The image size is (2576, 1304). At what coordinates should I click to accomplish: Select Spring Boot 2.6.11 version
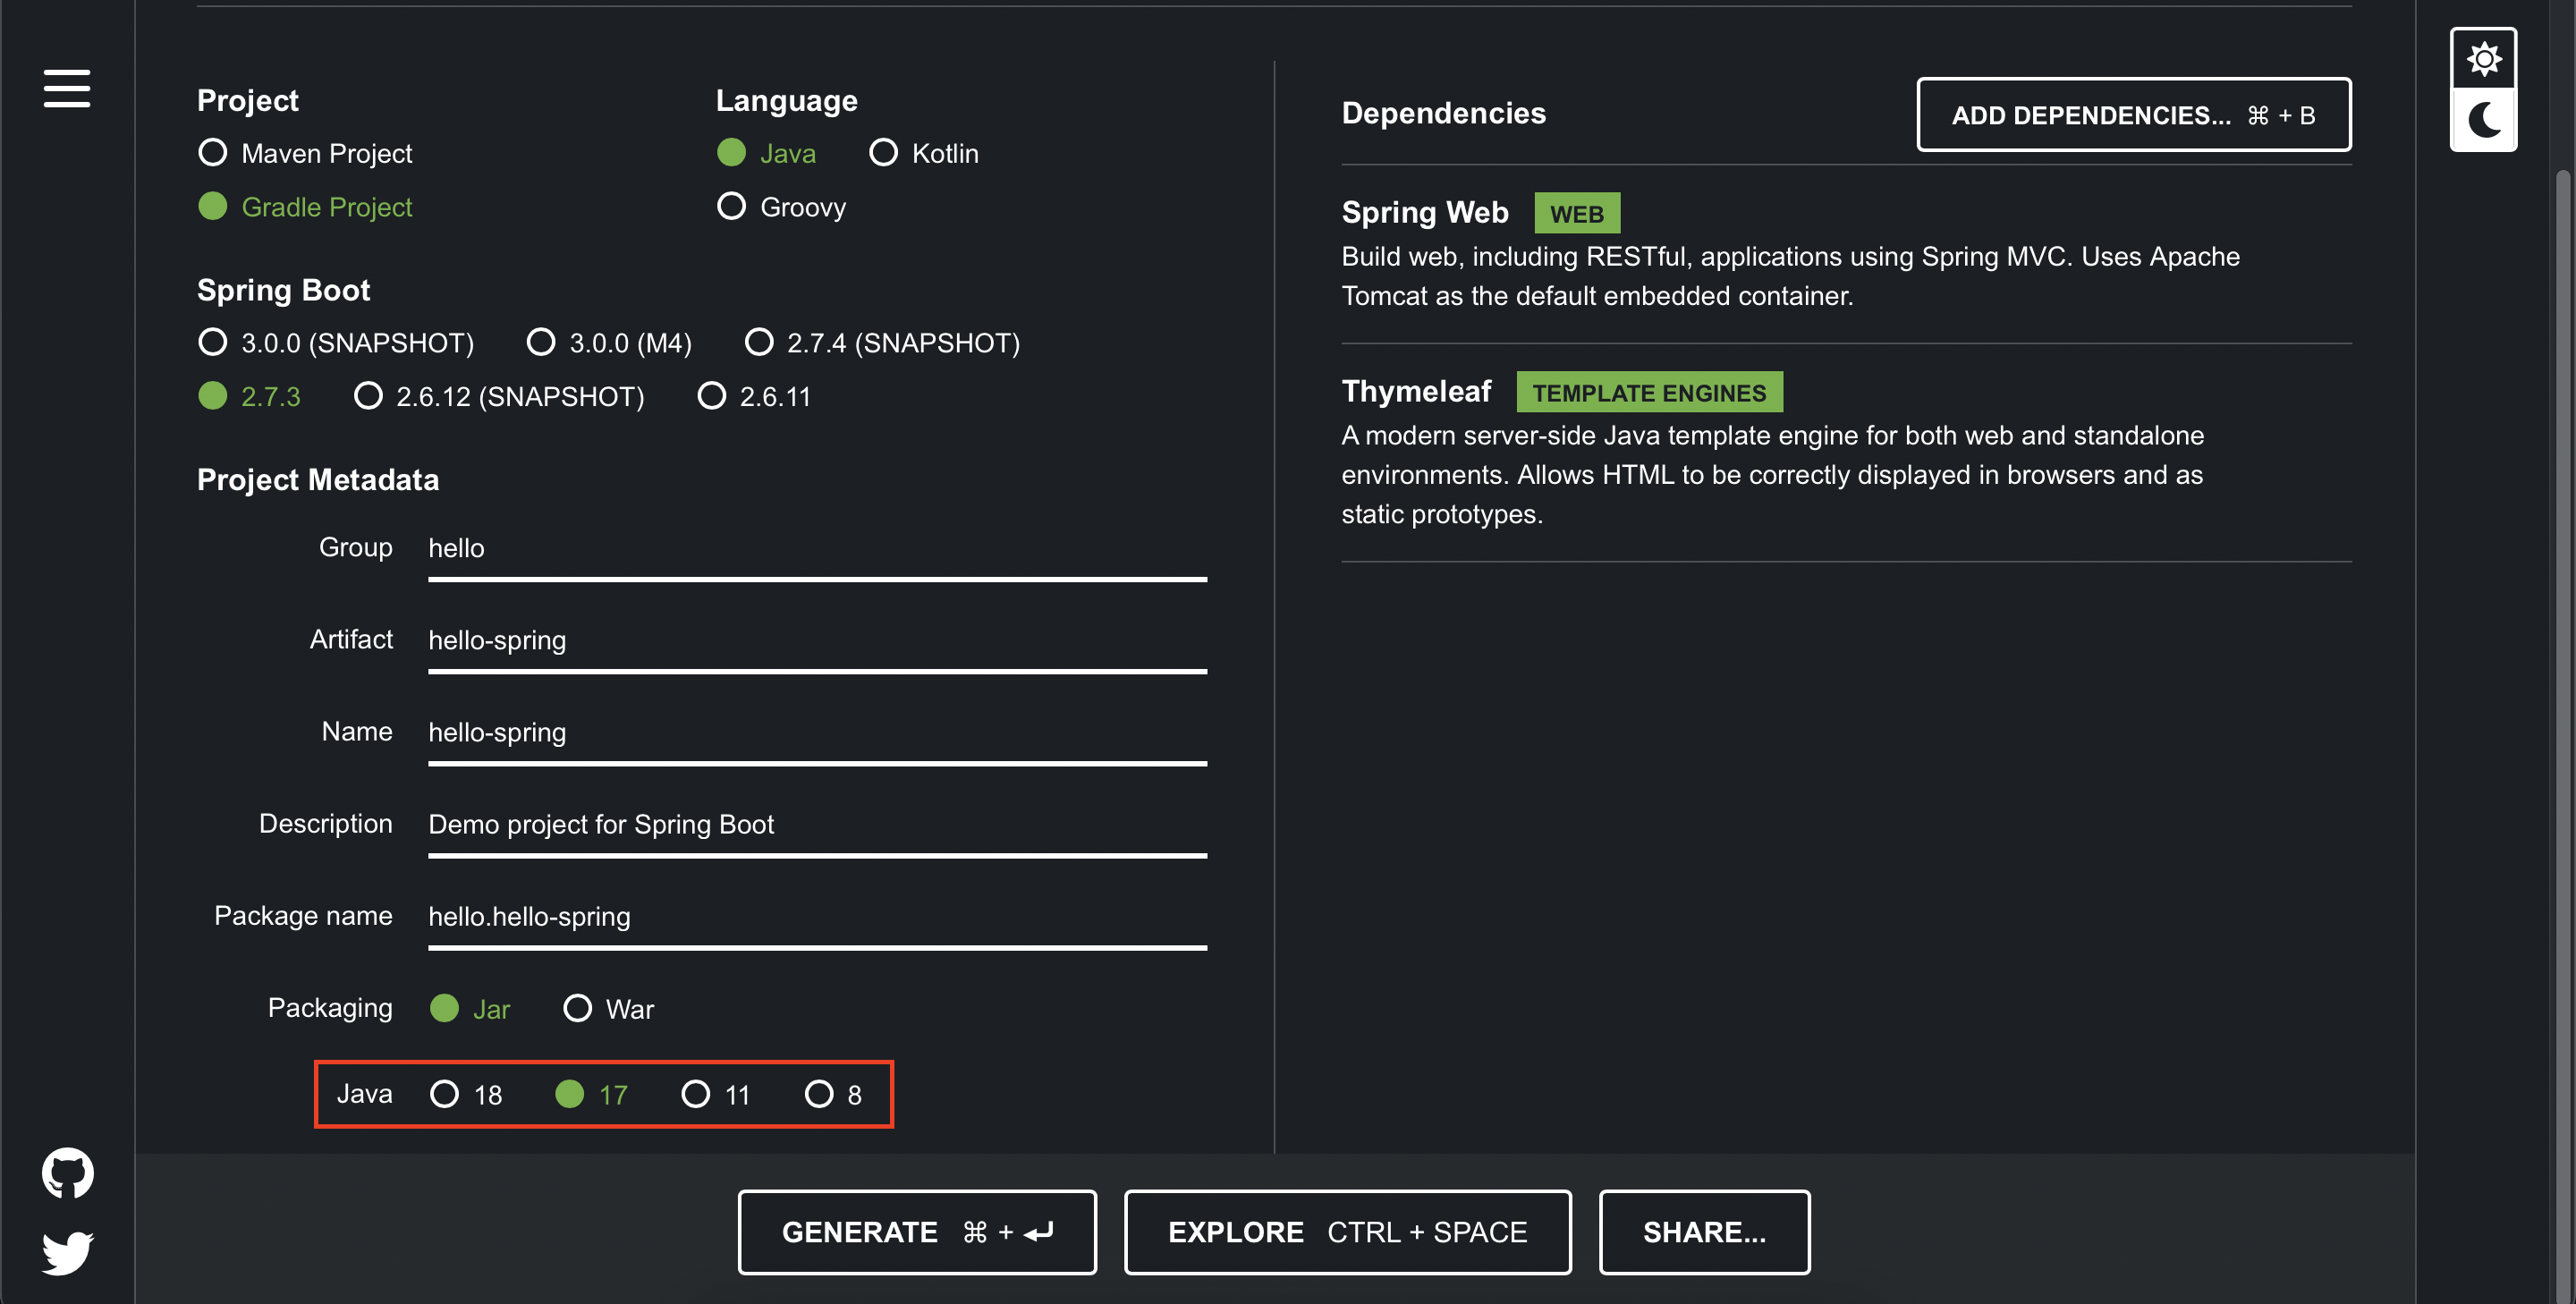(711, 397)
